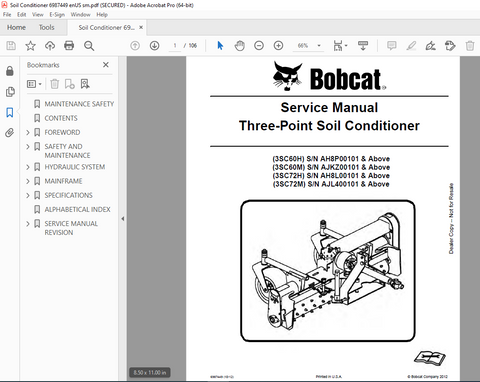The width and height of the screenshot is (480, 382).
Task: Jump to the ALPHABETICAL INDEX bookmark
Action: click(x=77, y=210)
